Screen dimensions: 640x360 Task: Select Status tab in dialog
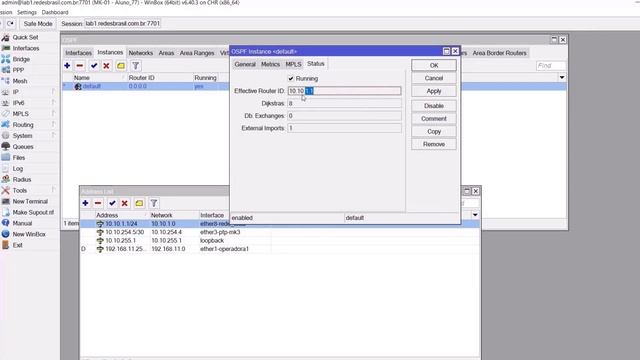point(316,64)
